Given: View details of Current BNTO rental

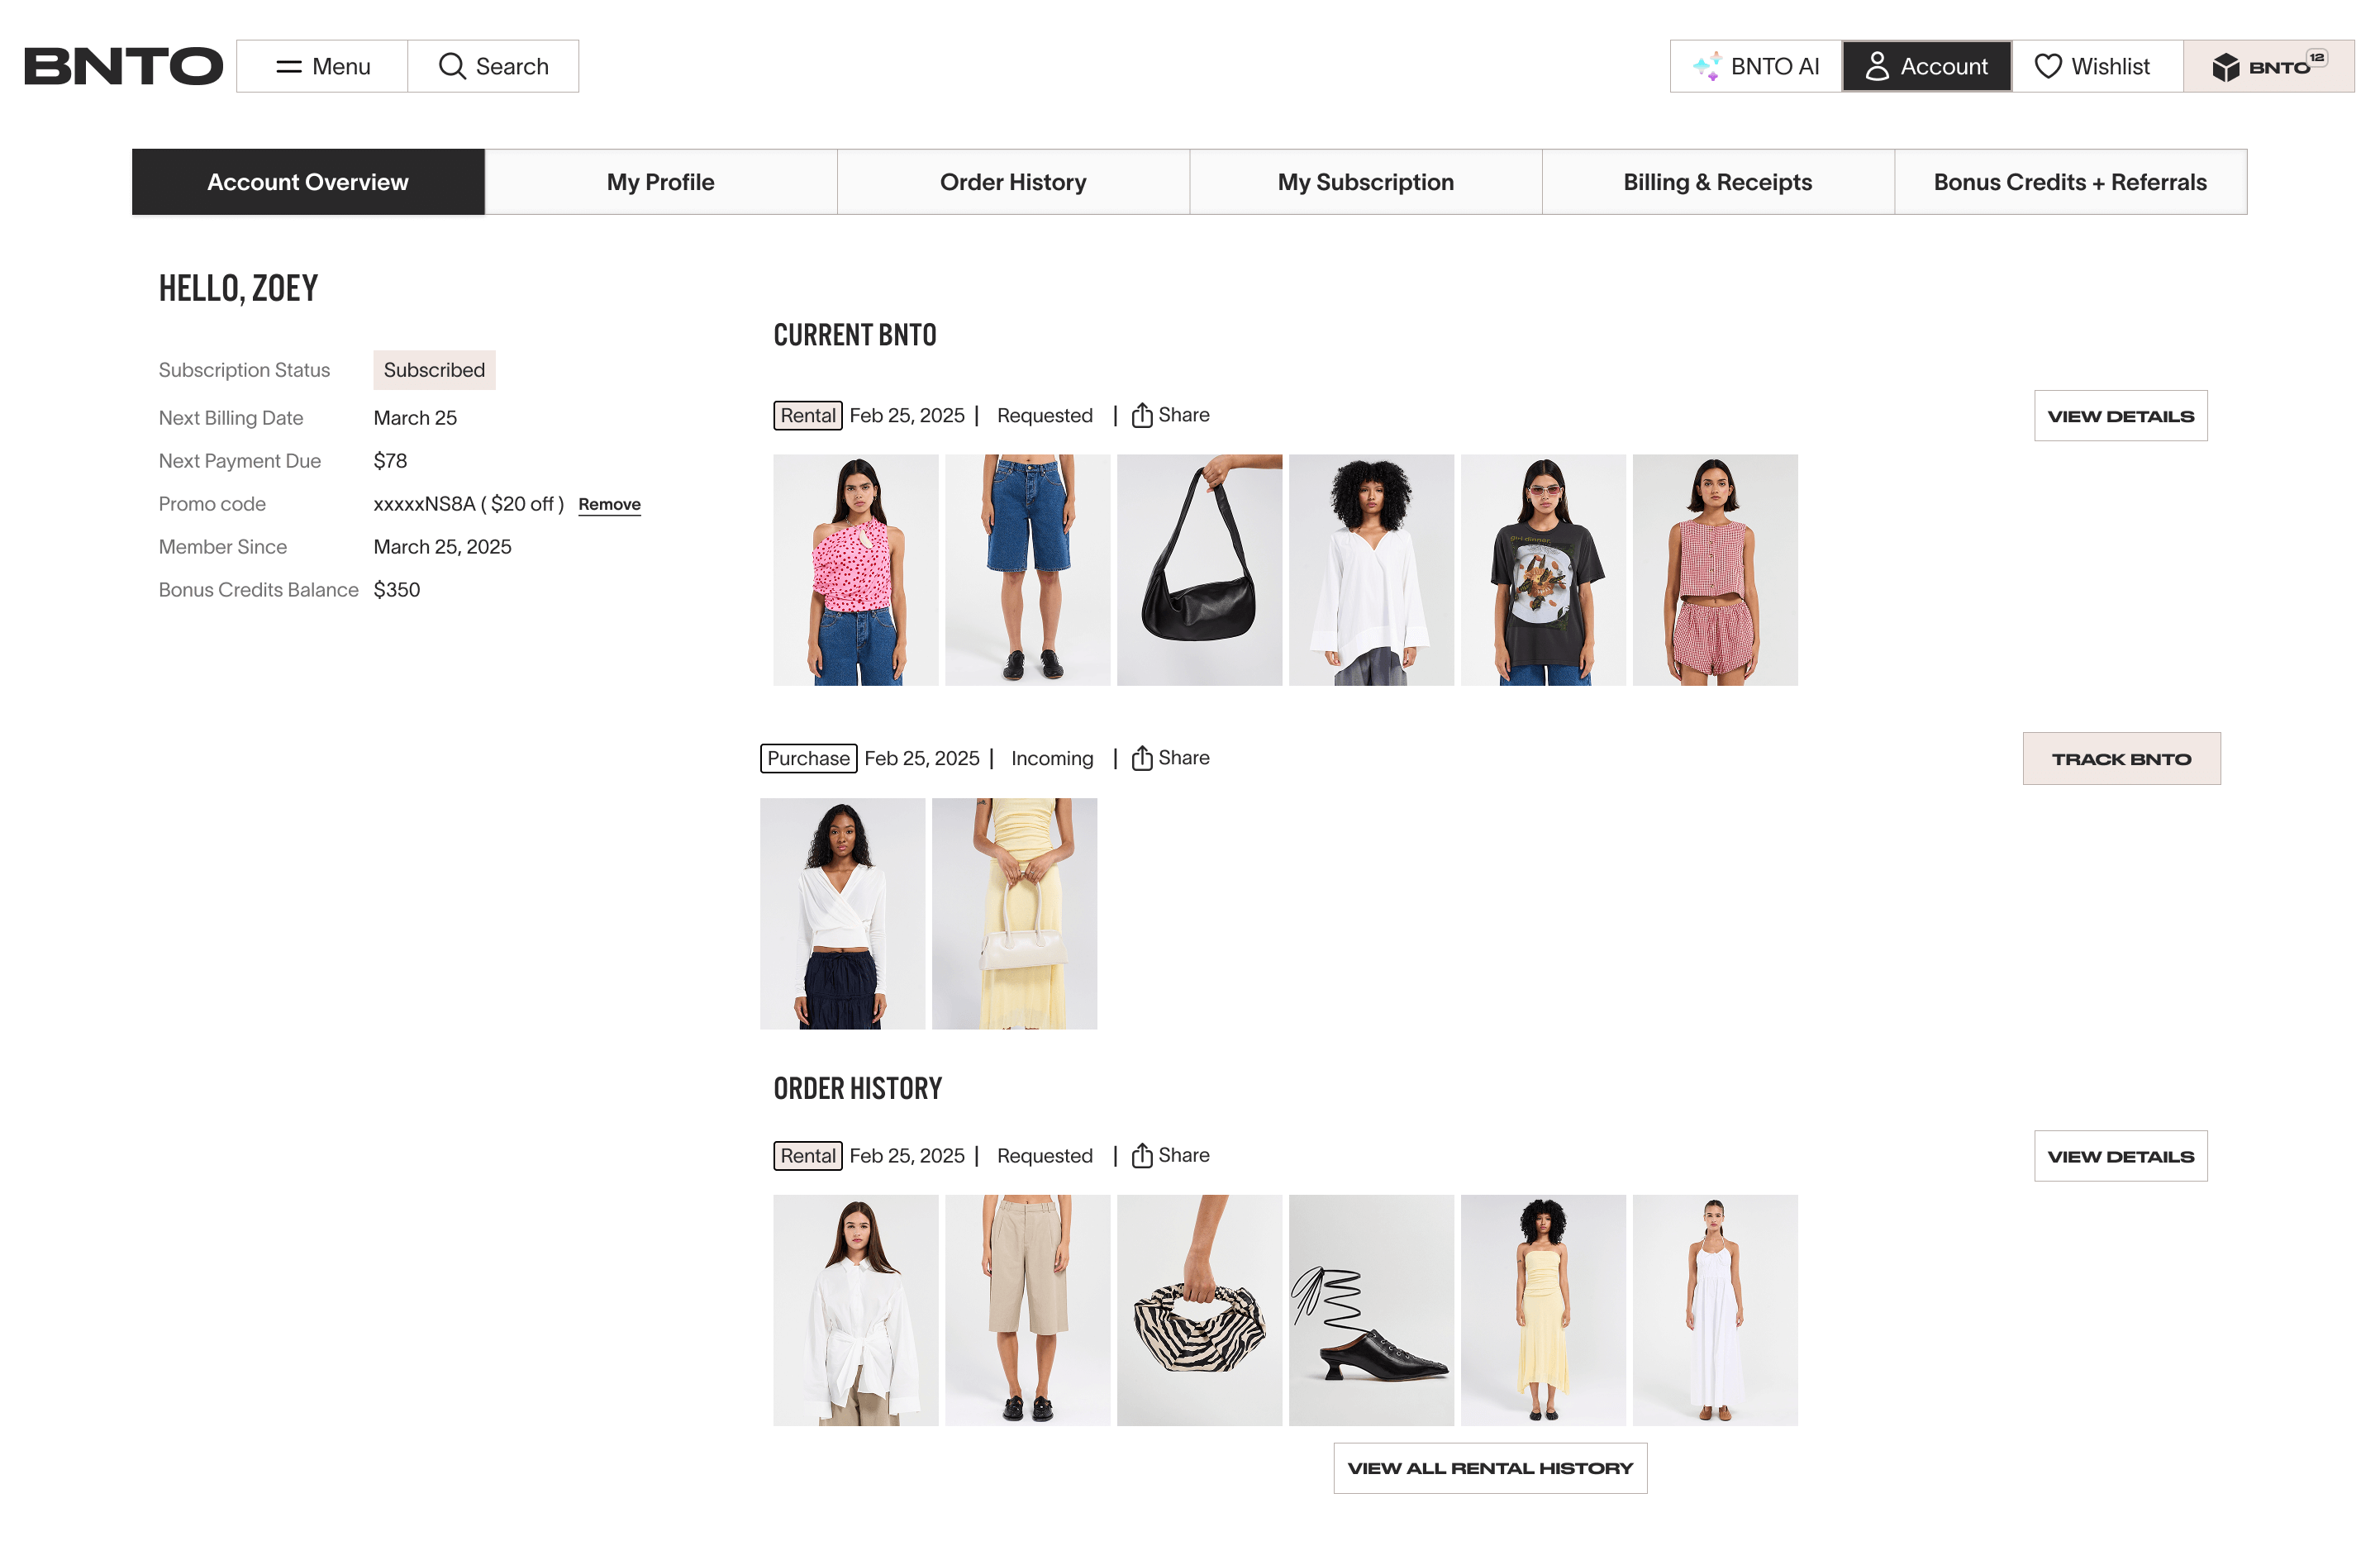Looking at the screenshot, I should 2121,416.
